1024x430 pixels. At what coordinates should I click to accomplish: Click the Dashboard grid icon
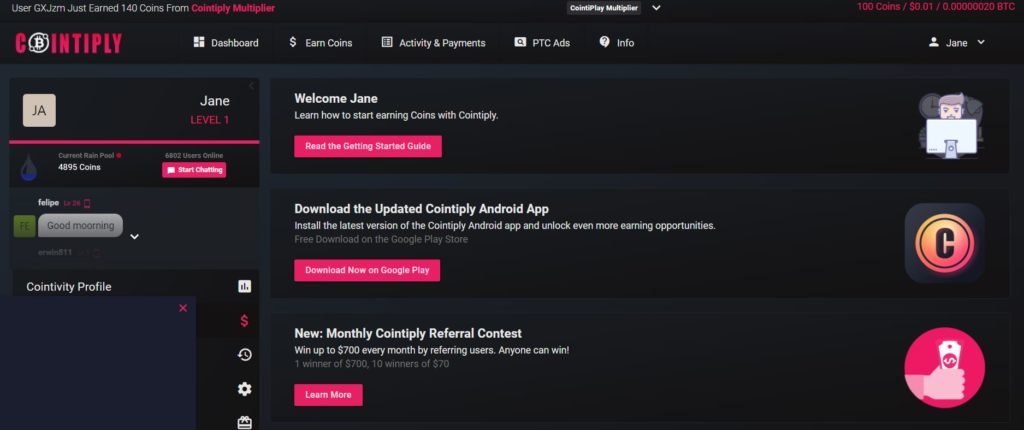tap(199, 42)
